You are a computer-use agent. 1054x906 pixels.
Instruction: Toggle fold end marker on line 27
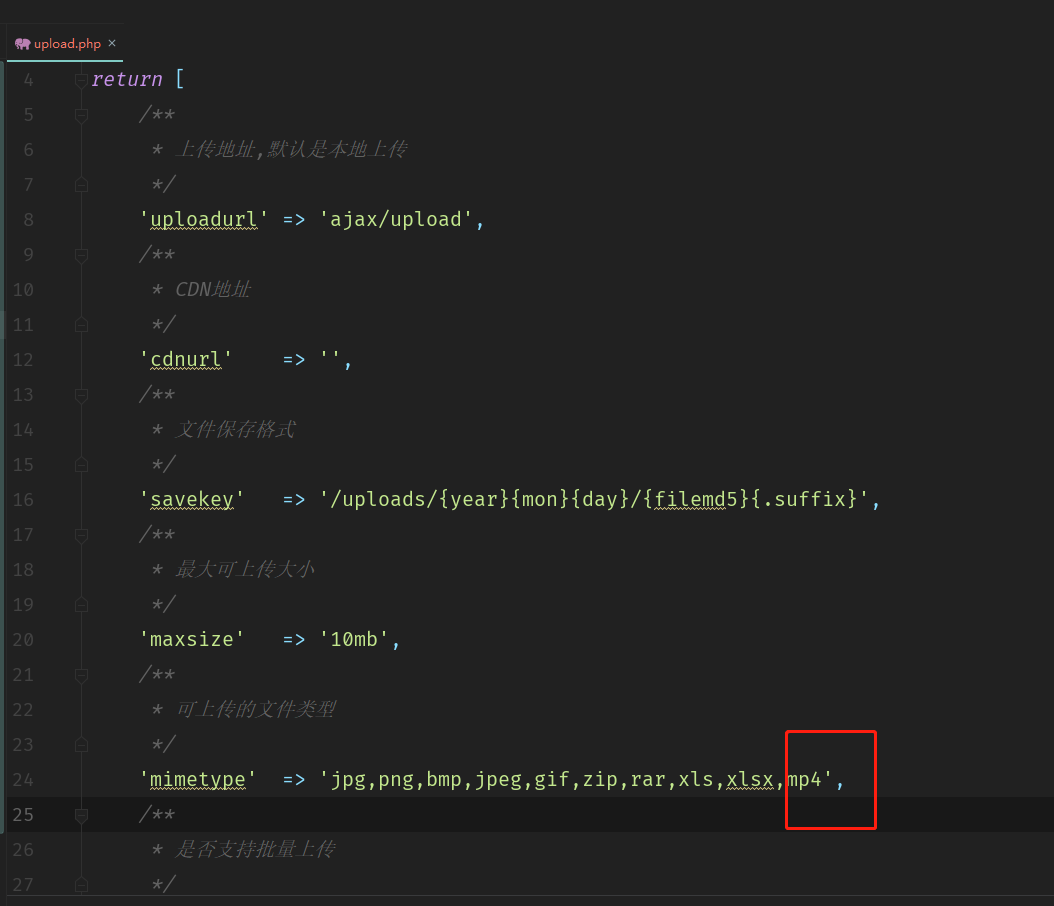pos(81,884)
